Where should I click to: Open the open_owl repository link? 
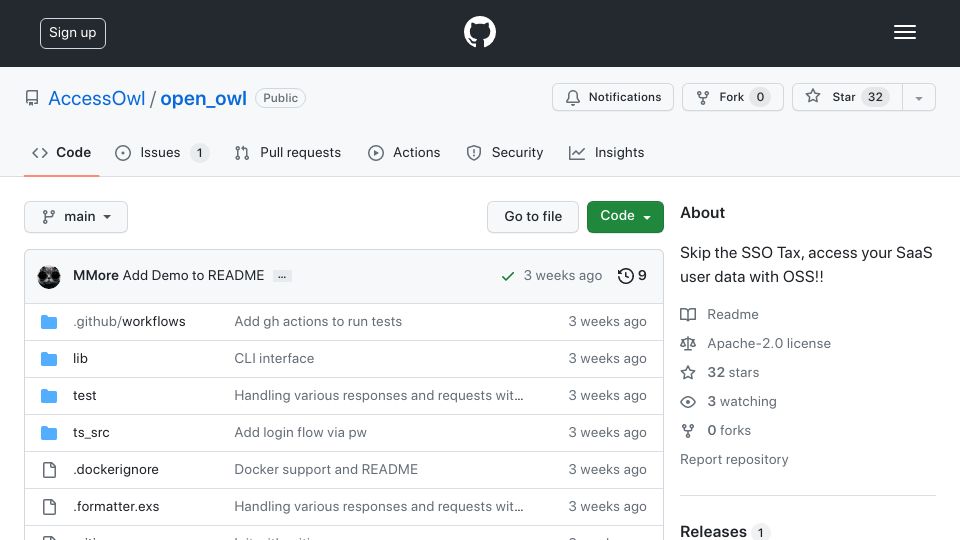coord(203,98)
